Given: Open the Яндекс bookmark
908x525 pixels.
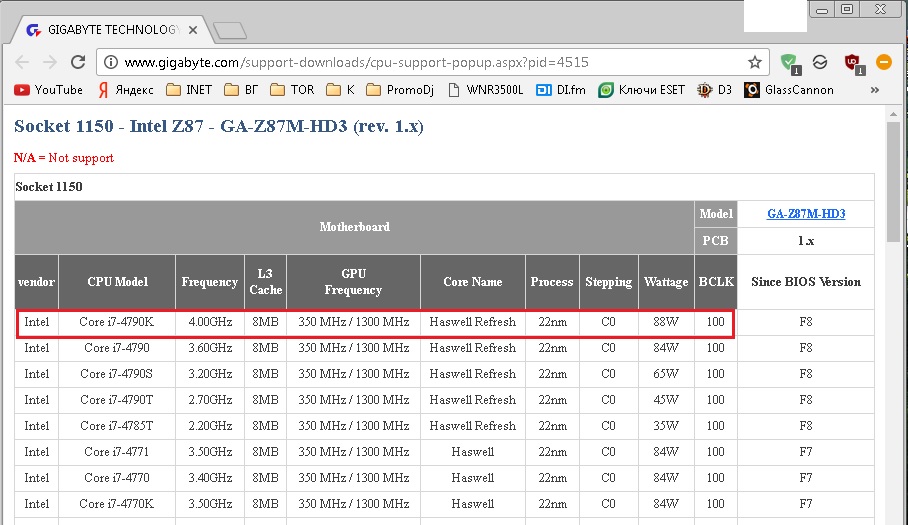Looking at the screenshot, I should [x=126, y=90].
